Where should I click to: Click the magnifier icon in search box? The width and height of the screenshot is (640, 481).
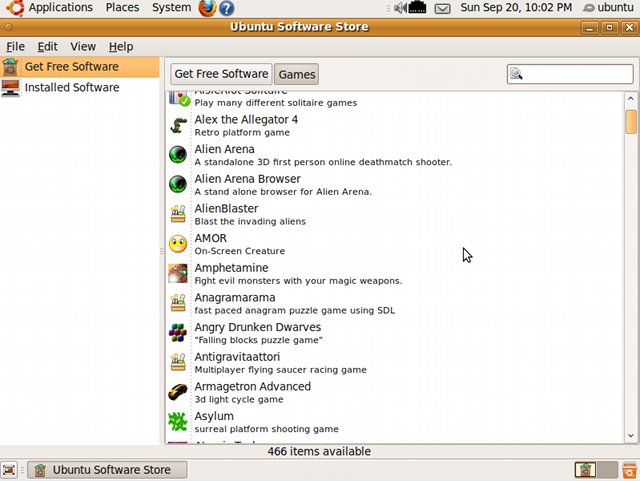point(516,74)
